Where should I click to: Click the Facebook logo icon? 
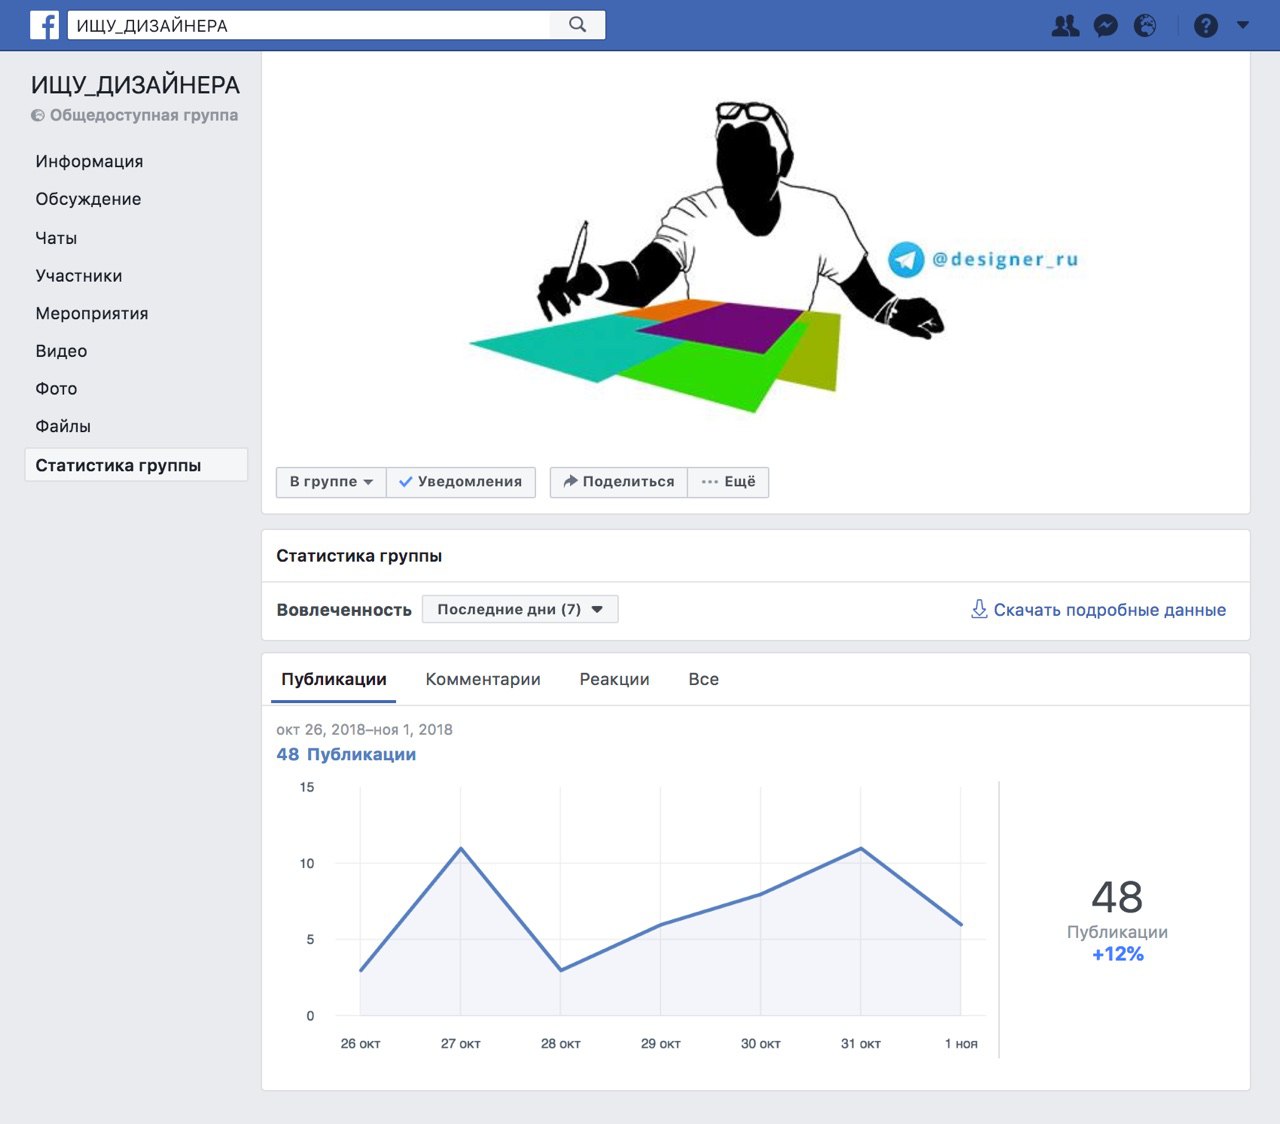click(44, 25)
